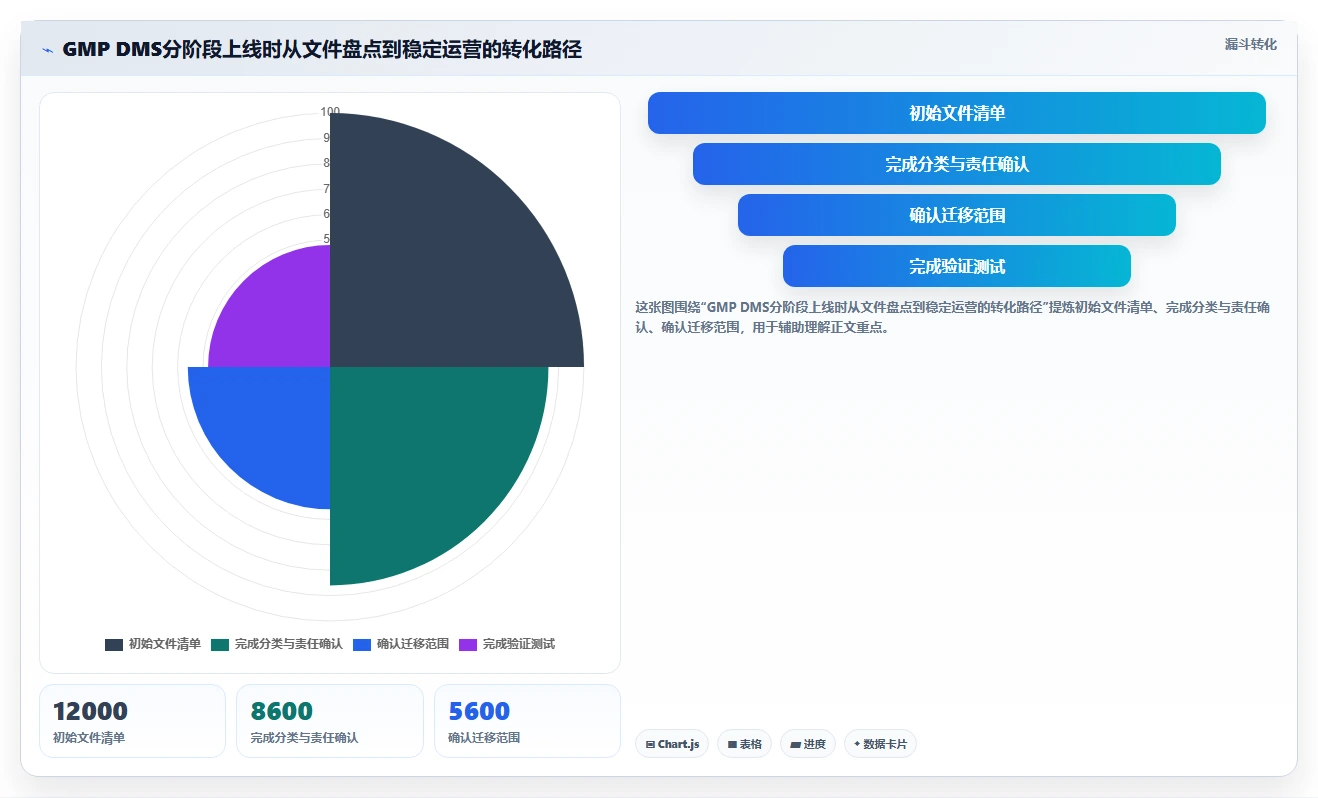Toggle 完成验证测试 legend purple swatch
Image resolution: width=1318 pixels, height=798 pixels.
[468, 644]
